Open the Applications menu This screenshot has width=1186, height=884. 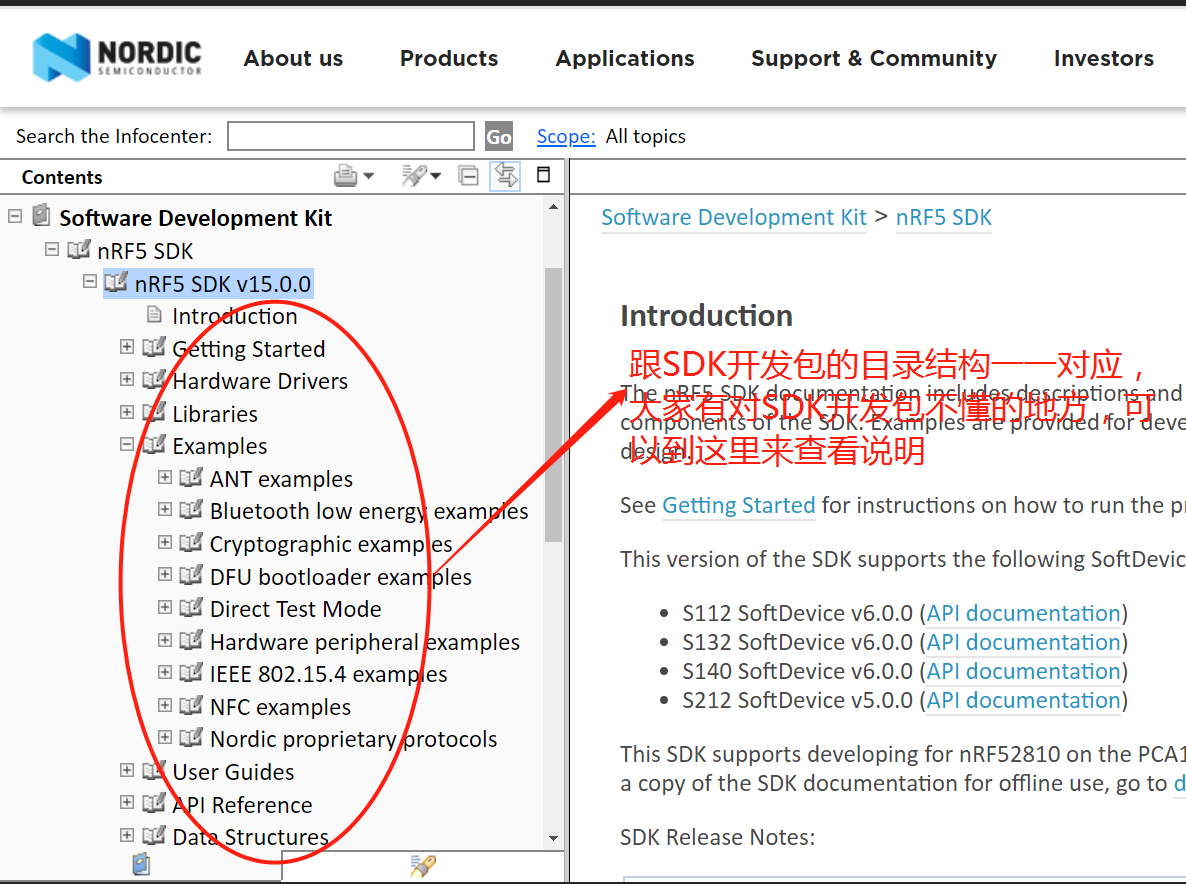(625, 58)
